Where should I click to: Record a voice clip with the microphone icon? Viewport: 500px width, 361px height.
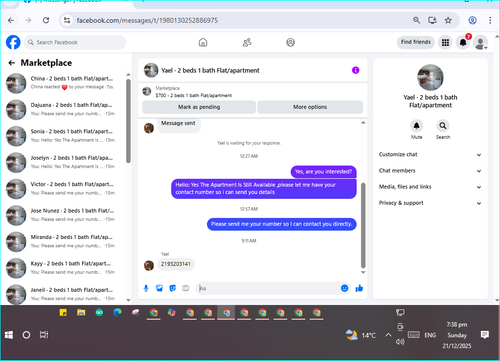[x=146, y=288]
